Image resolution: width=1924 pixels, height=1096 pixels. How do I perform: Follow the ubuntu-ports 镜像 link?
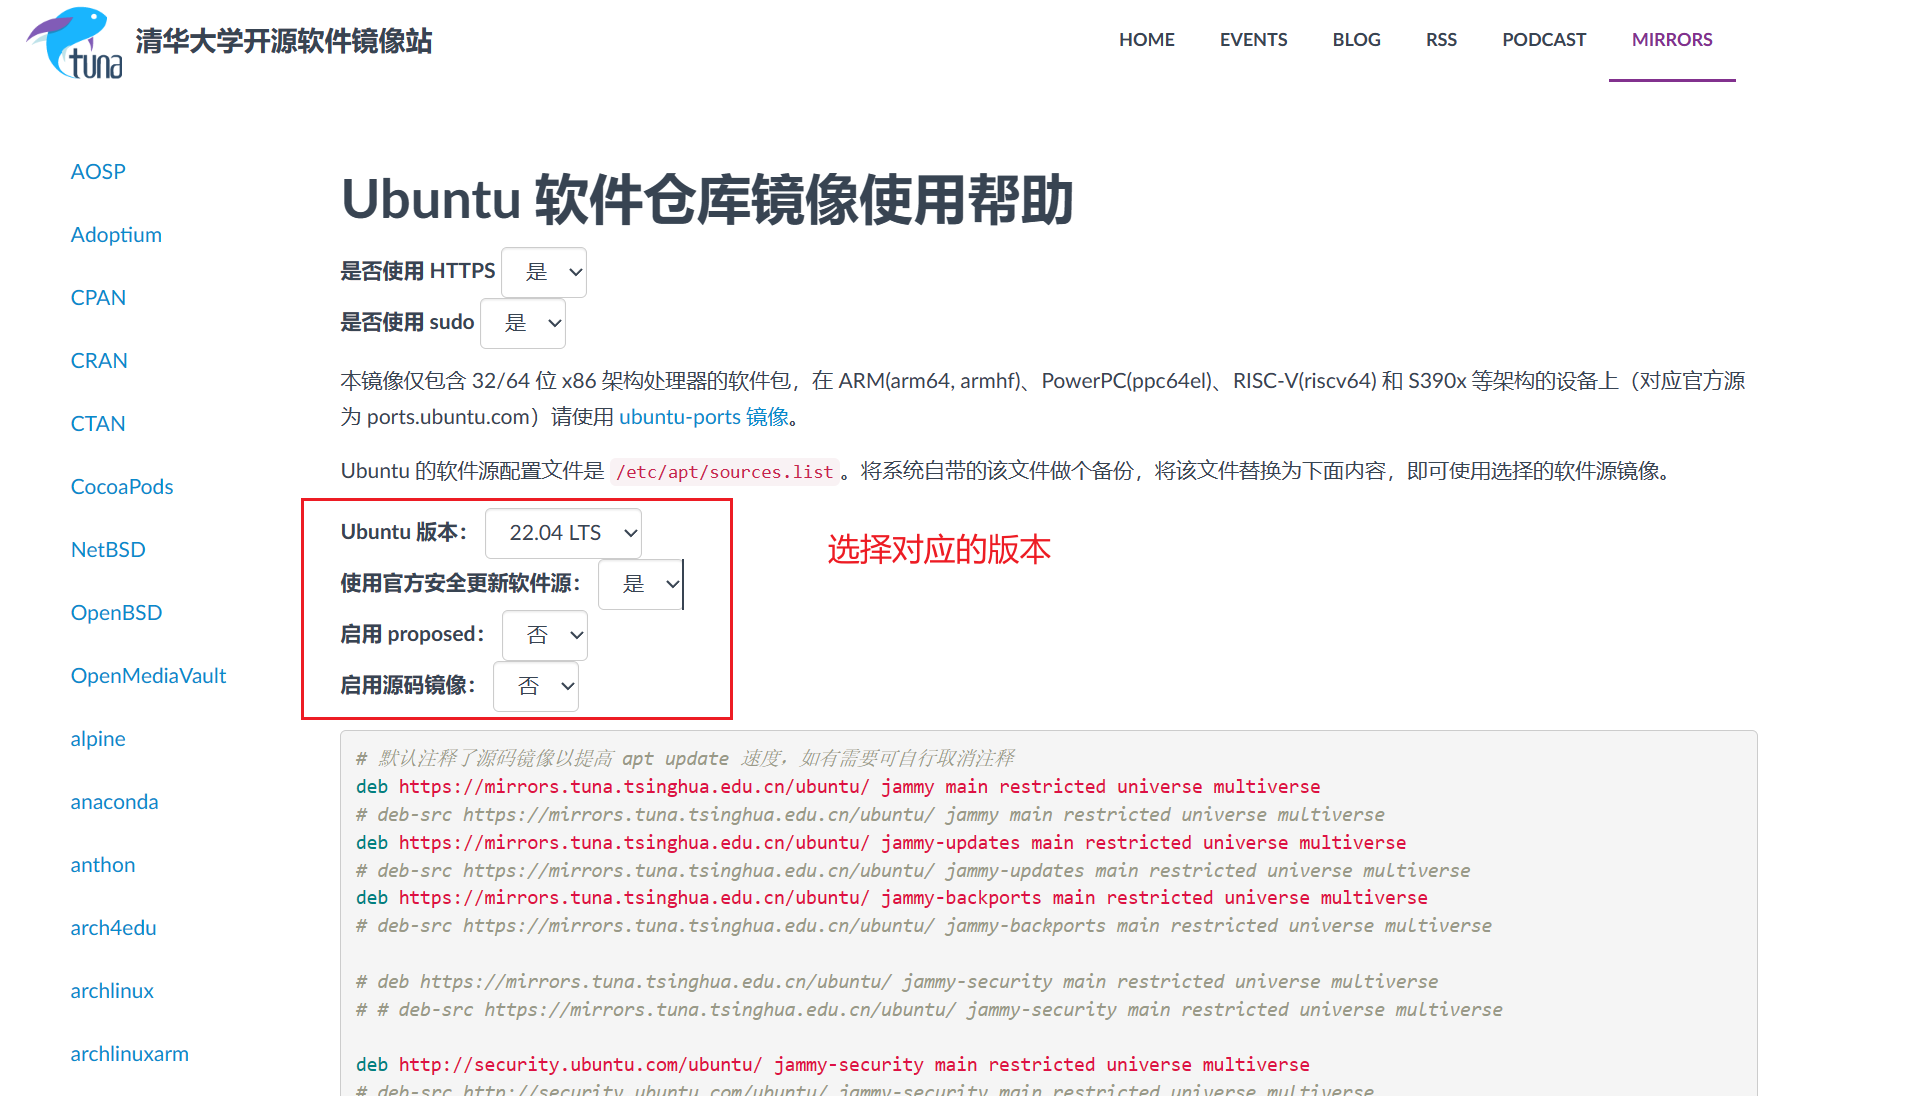704,417
